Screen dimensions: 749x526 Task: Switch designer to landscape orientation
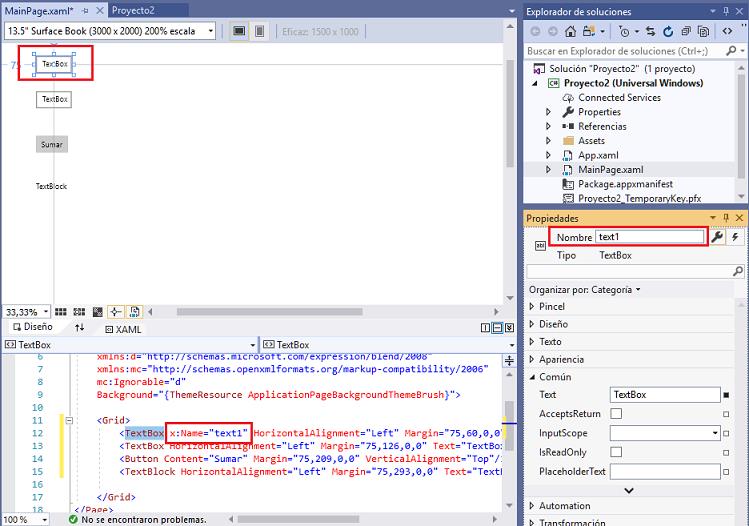pos(239,32)
